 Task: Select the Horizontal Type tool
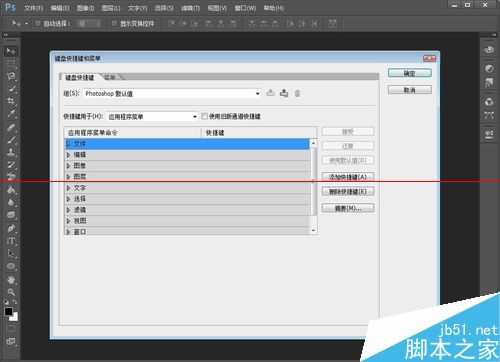pyautogui.click(x=11, y=241)
